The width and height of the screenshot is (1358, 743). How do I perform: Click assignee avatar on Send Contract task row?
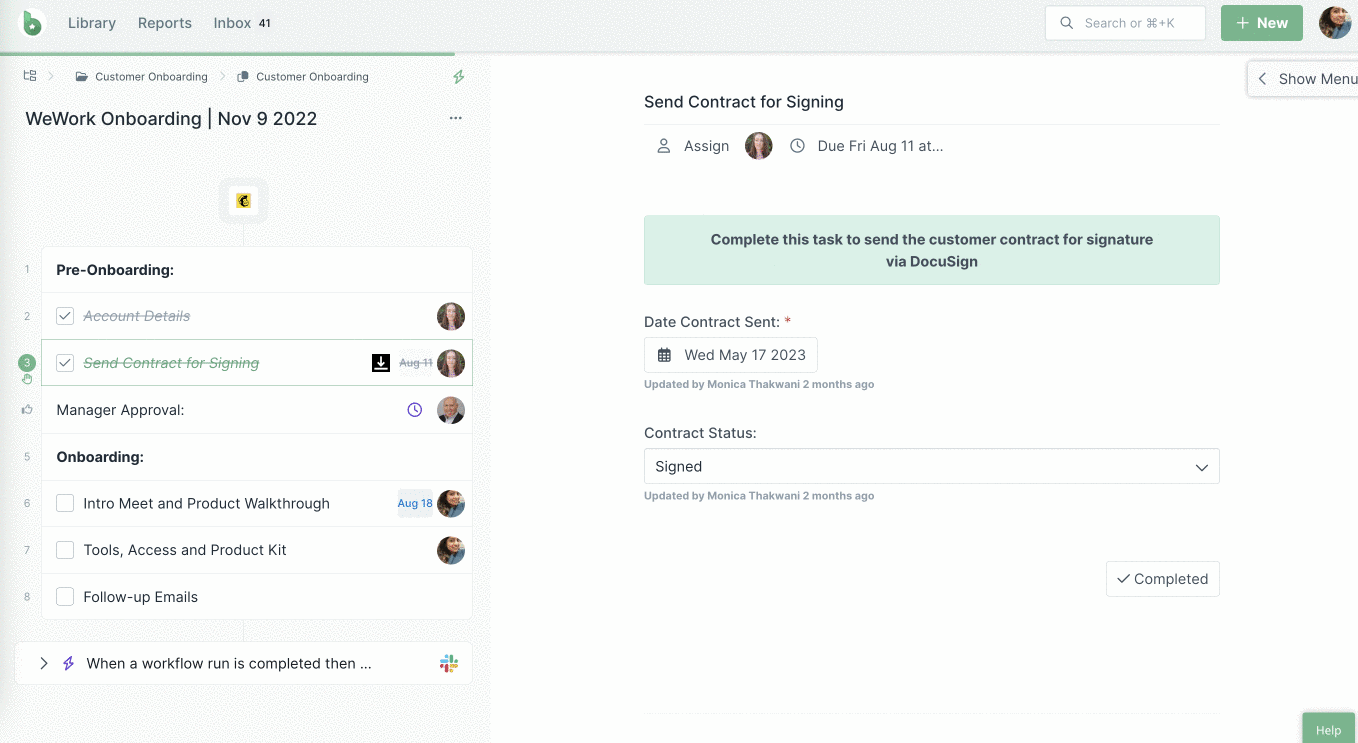coord(451,363)
